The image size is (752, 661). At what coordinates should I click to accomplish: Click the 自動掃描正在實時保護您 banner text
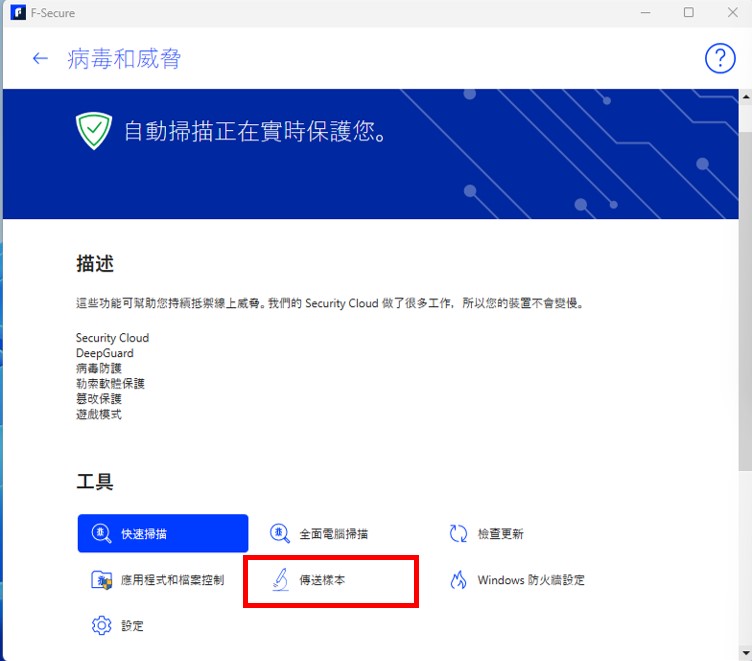point(255,131)
